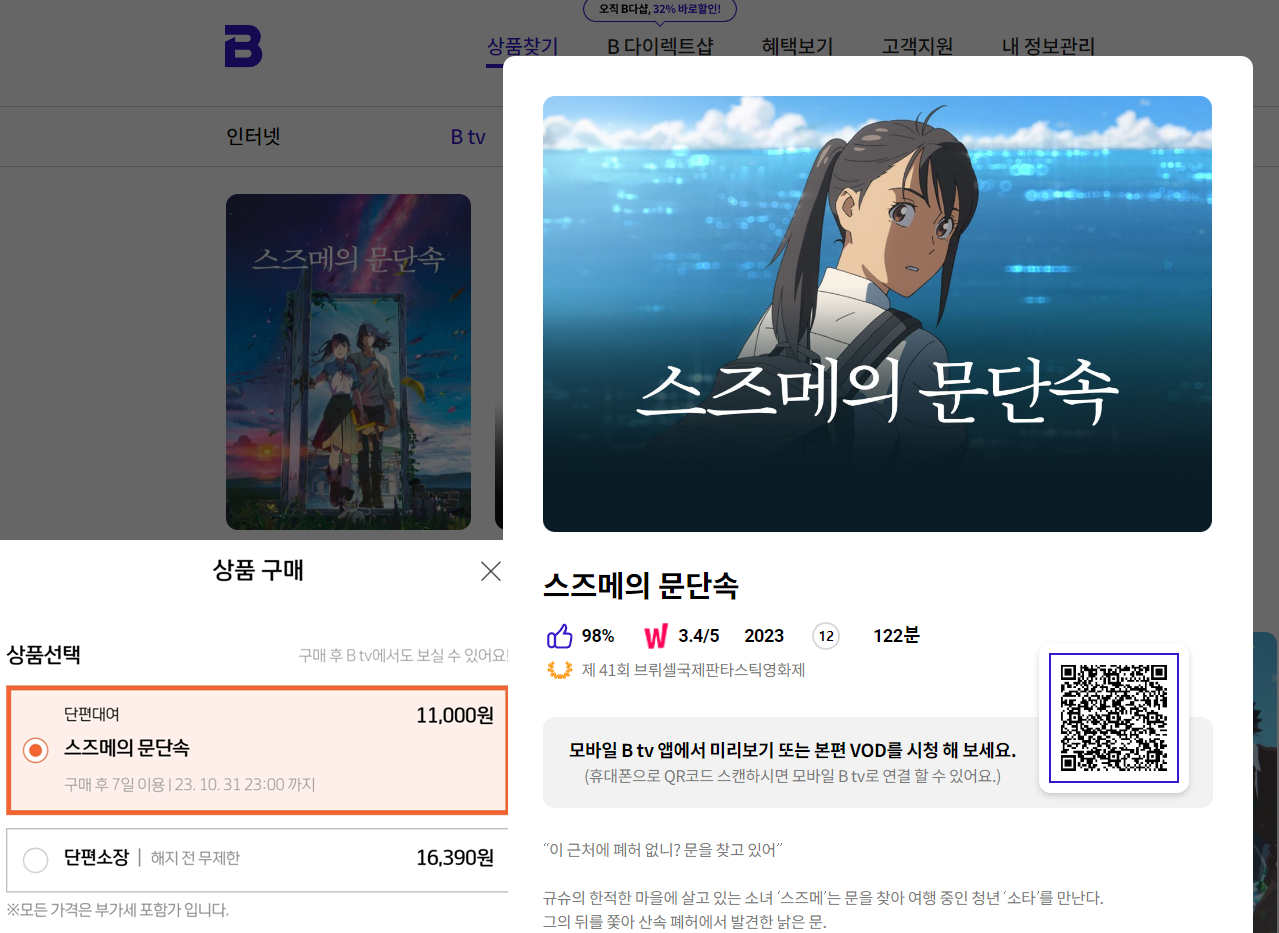Screen dimensions: 1279x933
Task: Open the 내 정보관리 menu
Action: 1048,46
